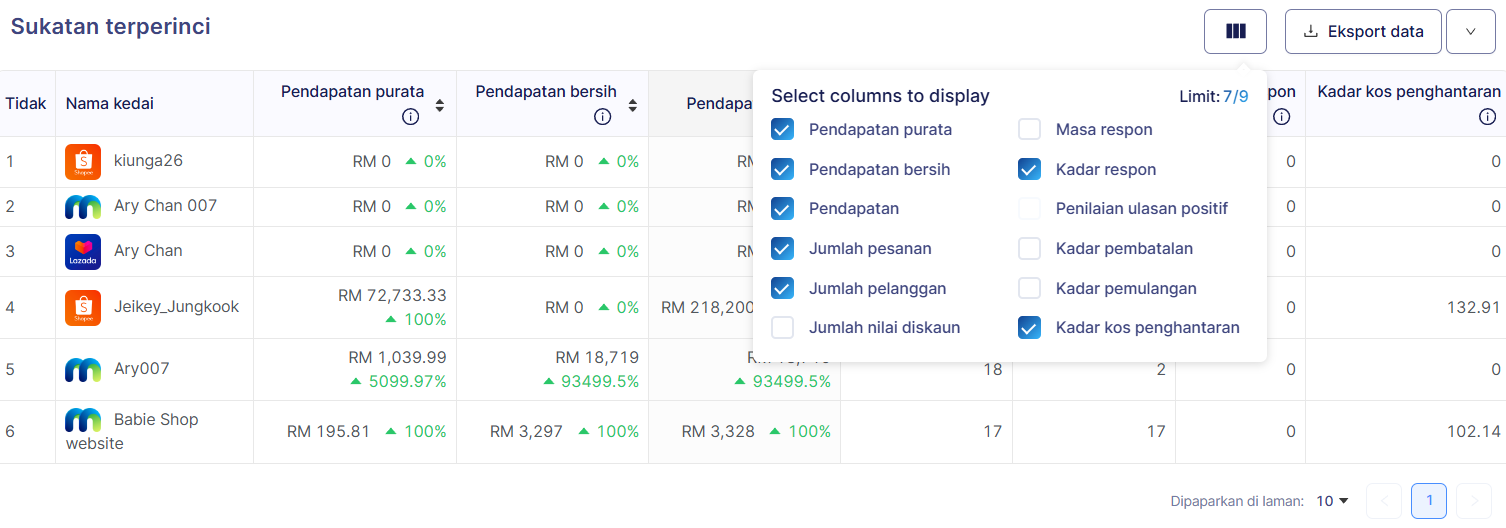
Task: Sort by Pendapatan bersih column arrows
Action: click(631, 104)
